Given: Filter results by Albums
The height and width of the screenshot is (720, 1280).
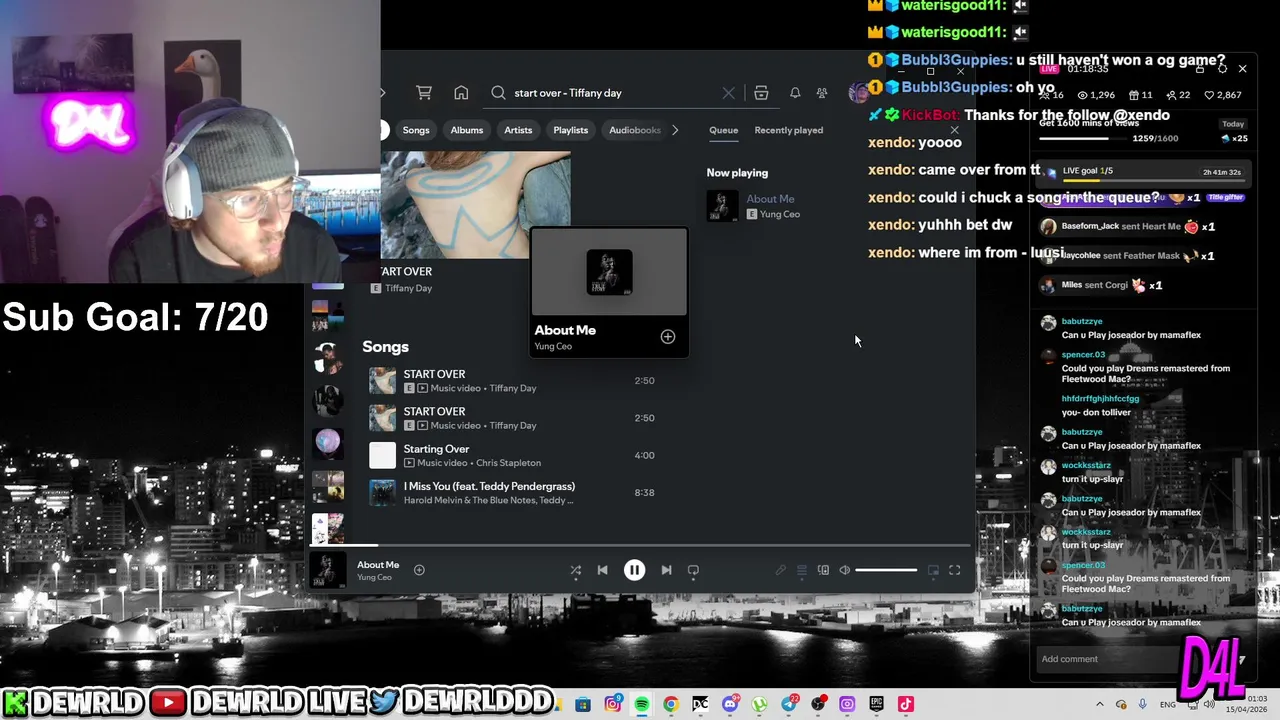Looking at the screenshot, I should coord(467,130).
